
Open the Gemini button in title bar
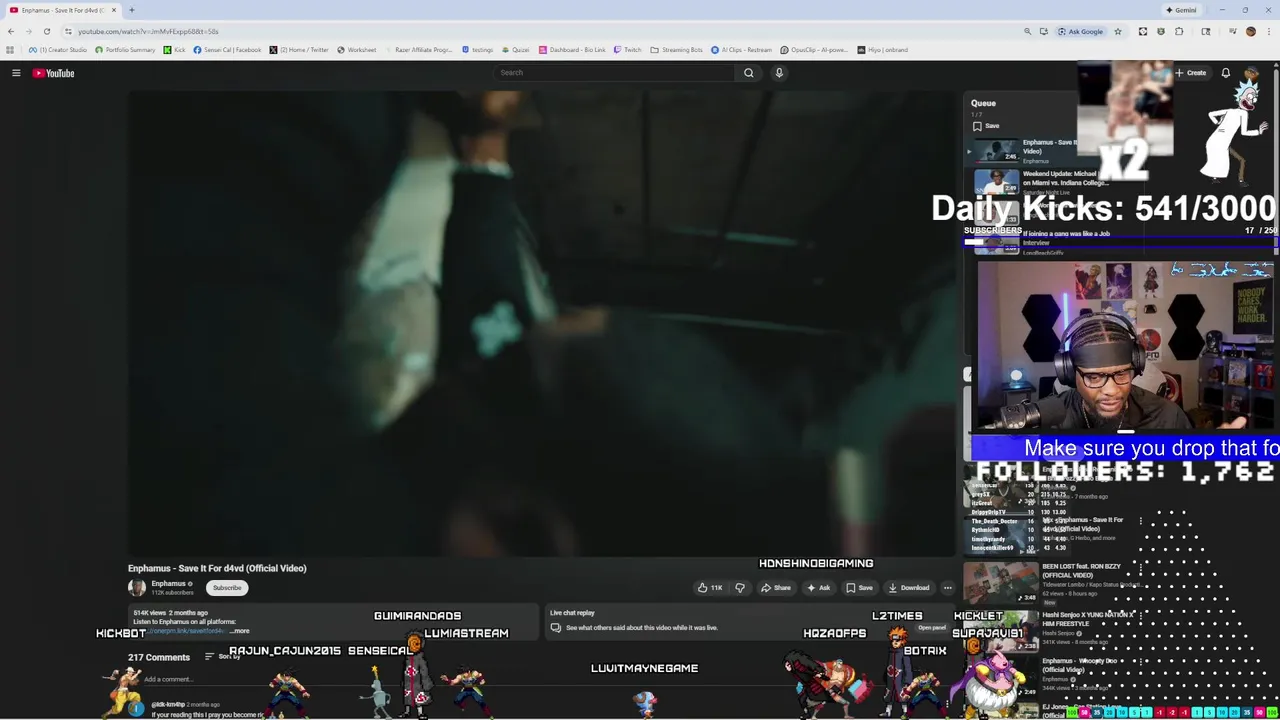point(1181,10)
